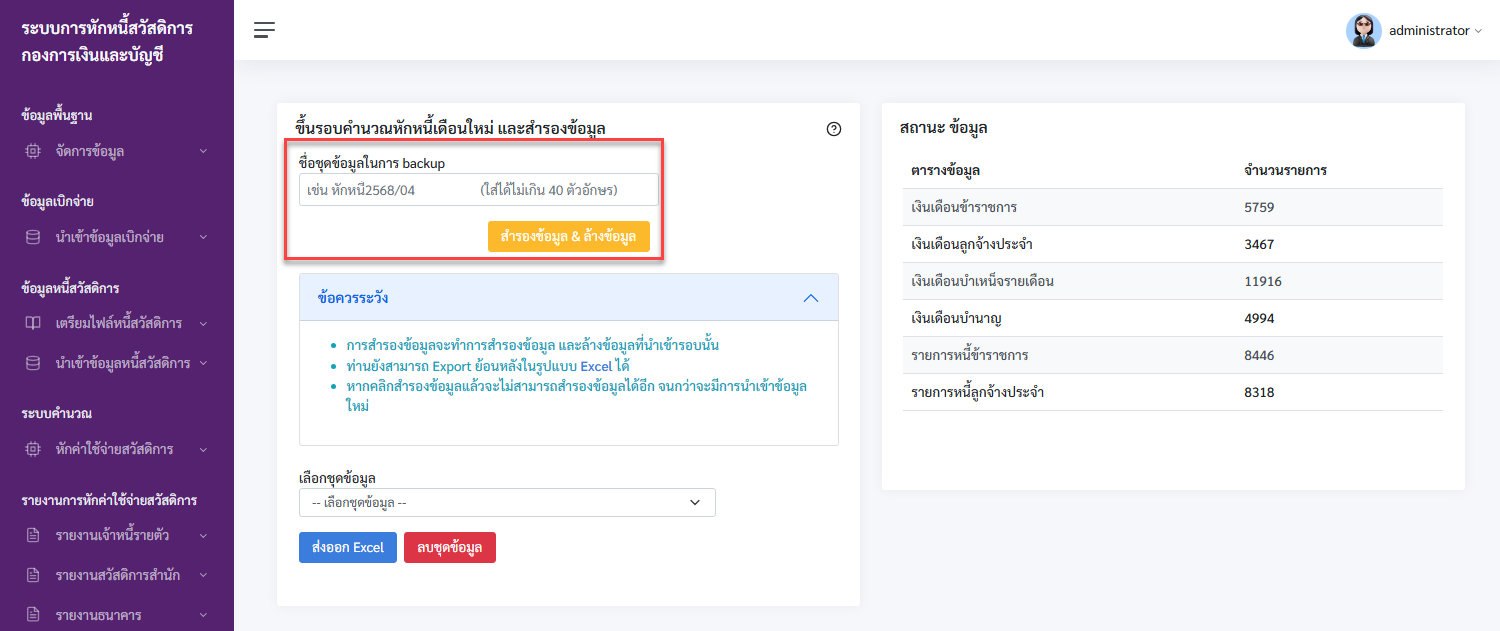The height and width of the screenshot is (631, 1500).
Task: Click the รายงานเจ้าหนี้รายตัว document icon
Action: (x=33, y=535)
